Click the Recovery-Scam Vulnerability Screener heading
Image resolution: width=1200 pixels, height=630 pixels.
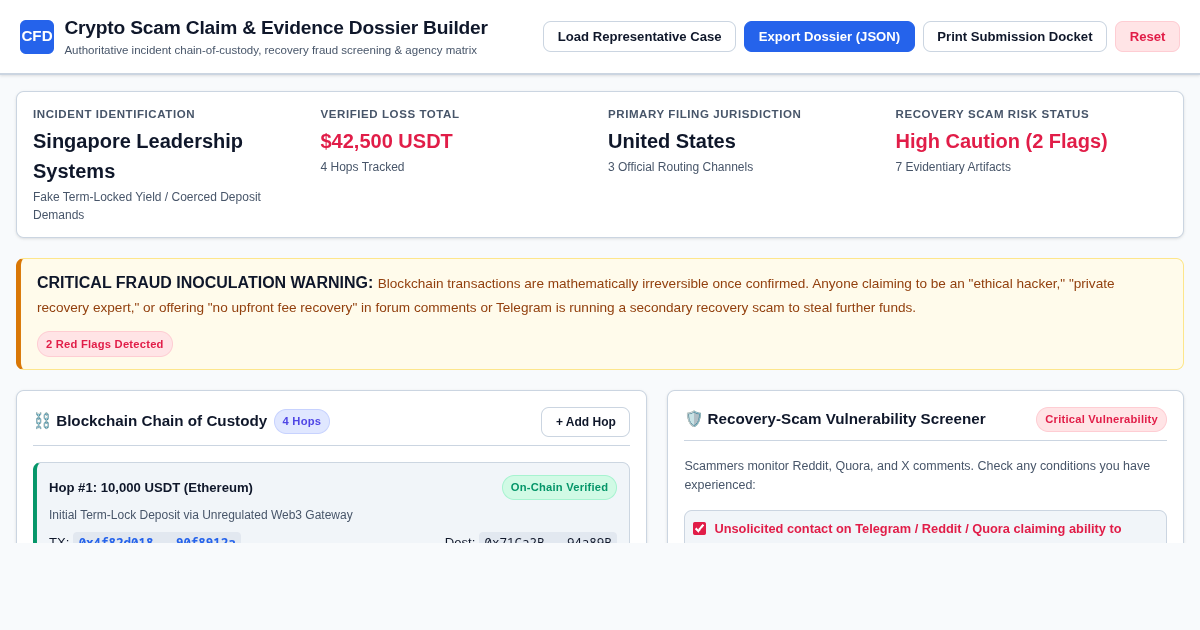[846, 419]
